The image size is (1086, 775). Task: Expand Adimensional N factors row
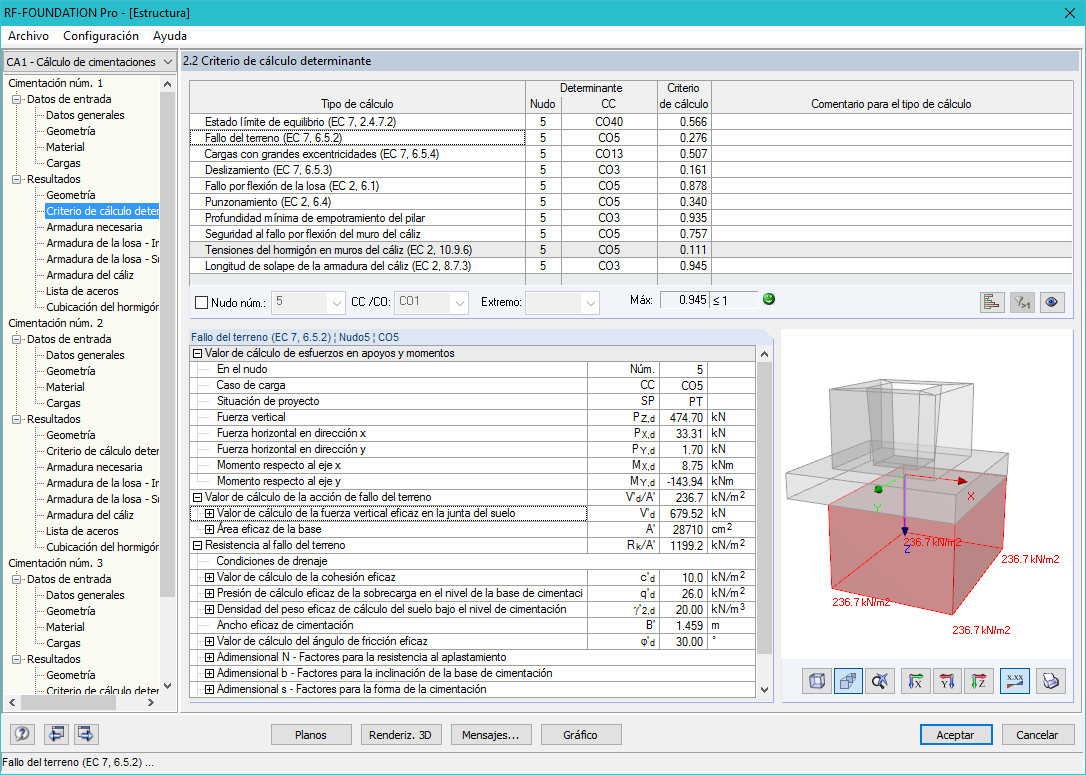(209, 657)
